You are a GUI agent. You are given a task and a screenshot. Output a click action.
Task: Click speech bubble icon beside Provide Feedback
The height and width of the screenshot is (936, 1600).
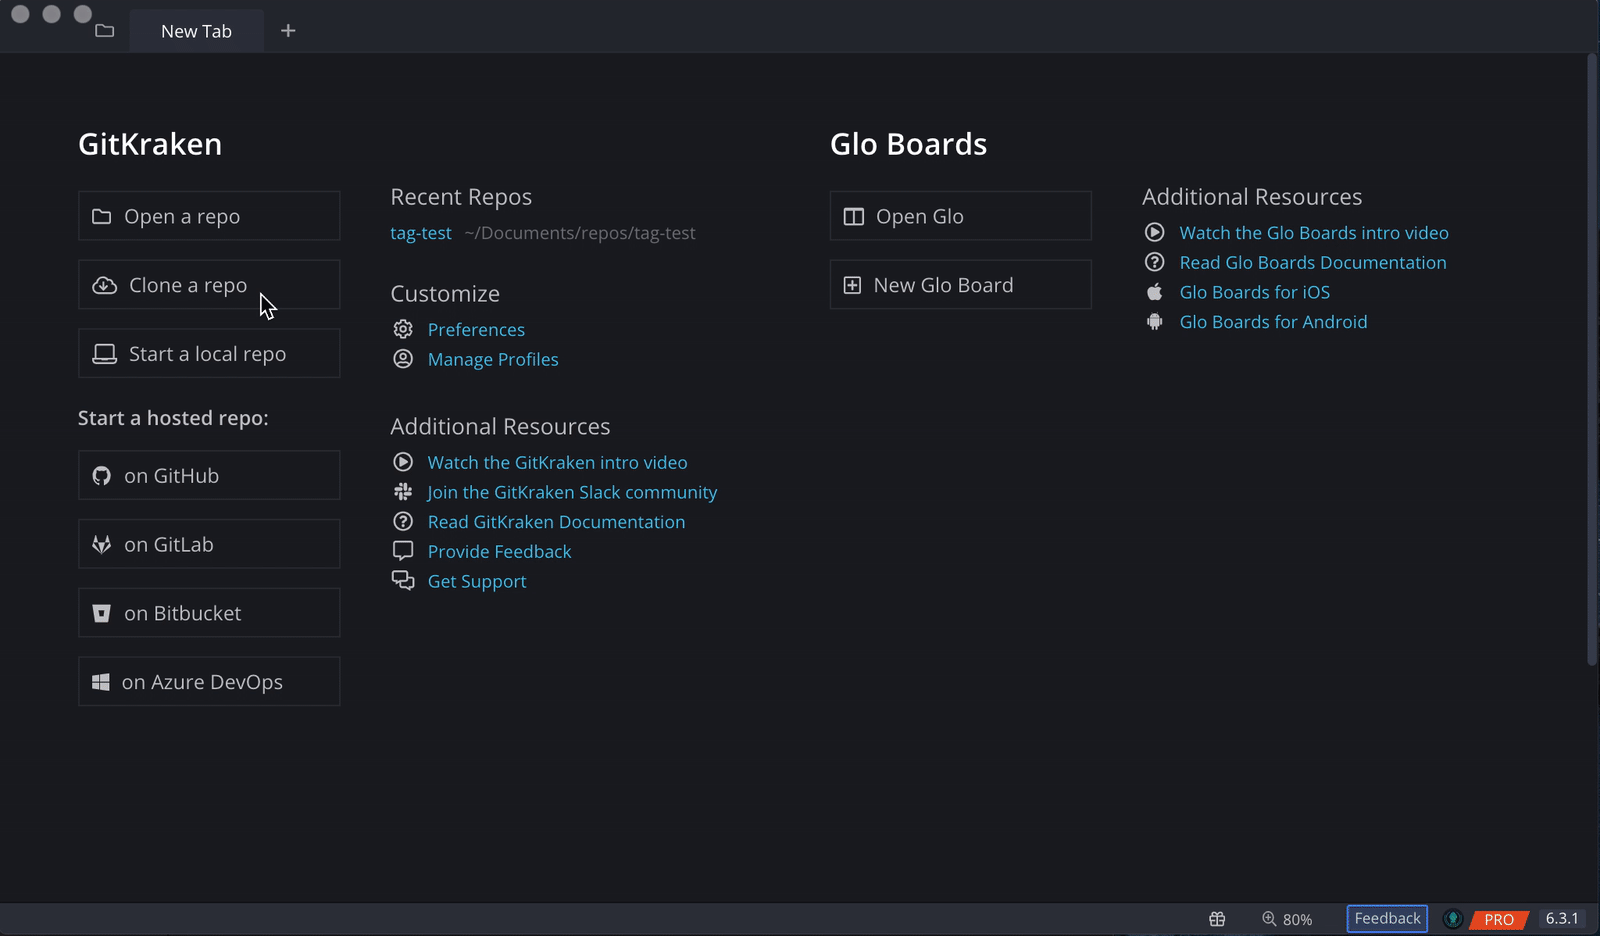coord(403,551)
